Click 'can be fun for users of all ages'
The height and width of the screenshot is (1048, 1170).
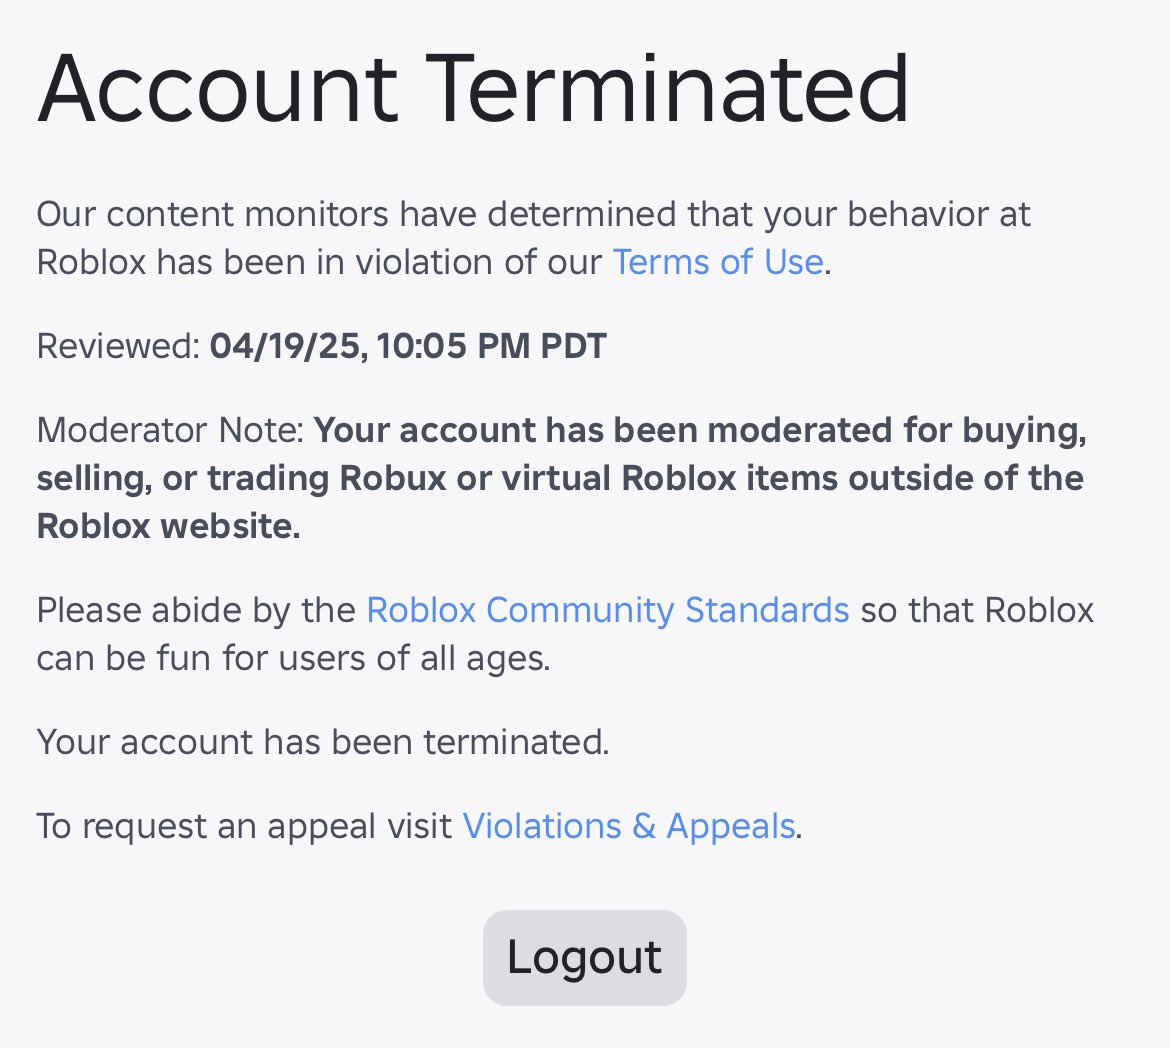tap(293, 658)
